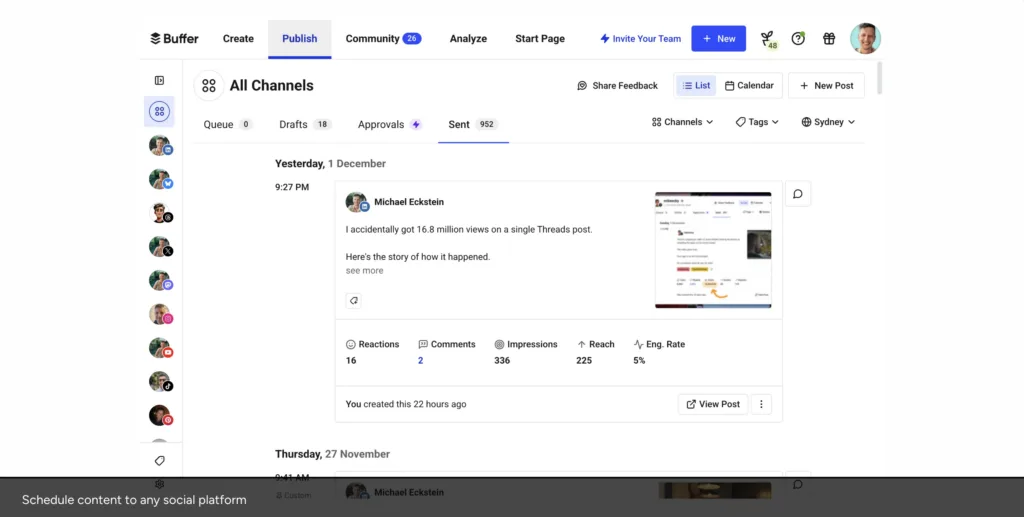
Task: Click the see more link
Action: tap(364, 270)
